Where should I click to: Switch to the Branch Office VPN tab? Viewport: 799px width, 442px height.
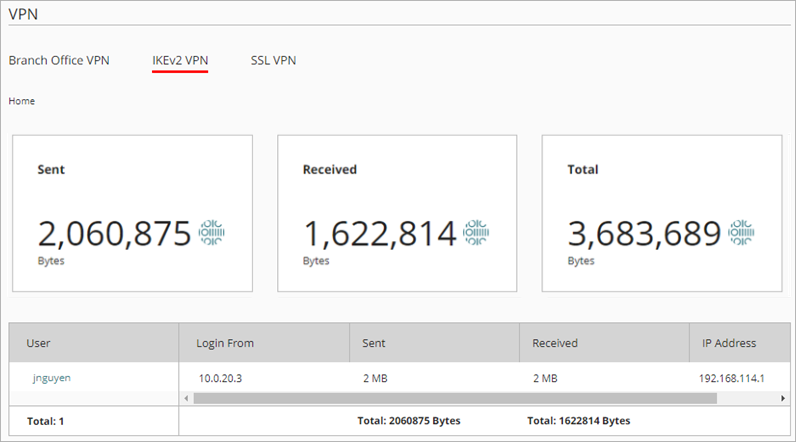click(x=59, y=60)
